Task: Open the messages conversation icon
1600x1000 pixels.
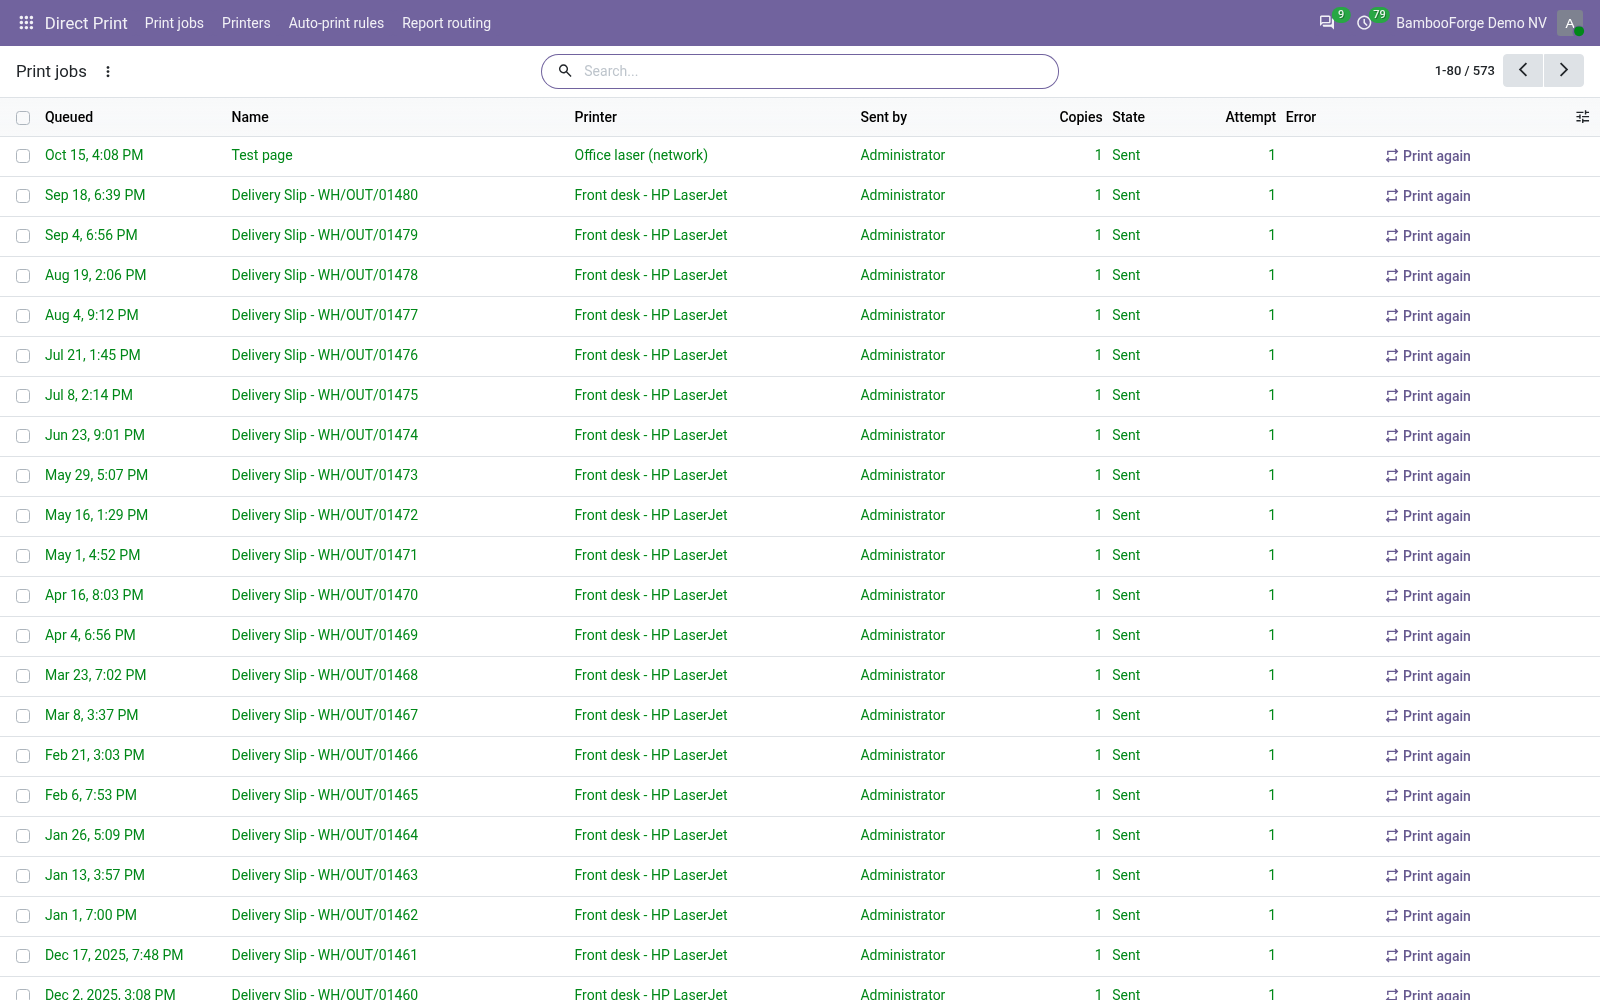Action: (1327, 22)
